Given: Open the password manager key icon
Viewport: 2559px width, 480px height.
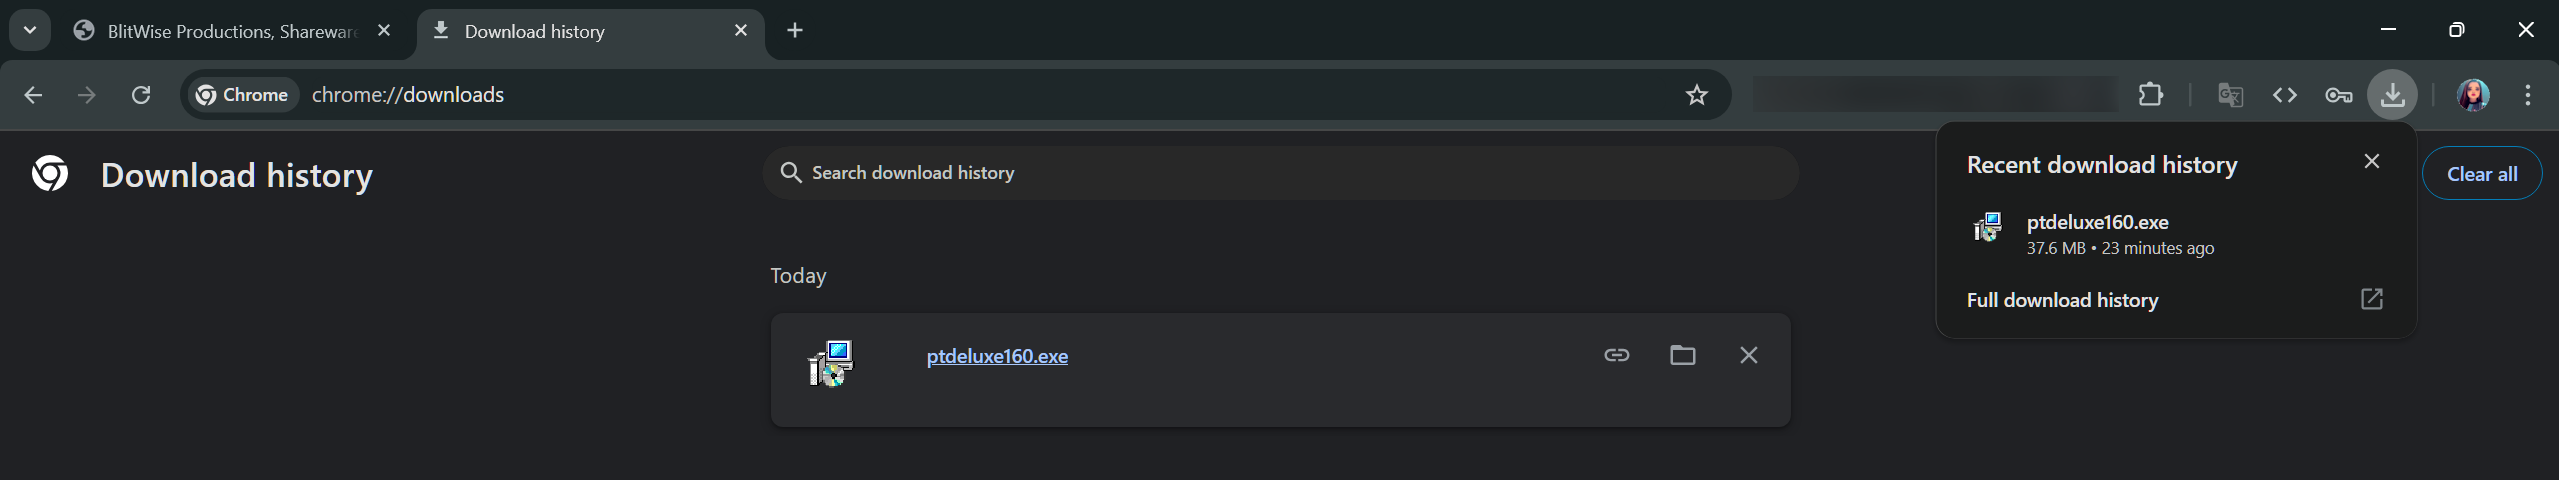Looking at the screenshot, I should click(2338, 95).
